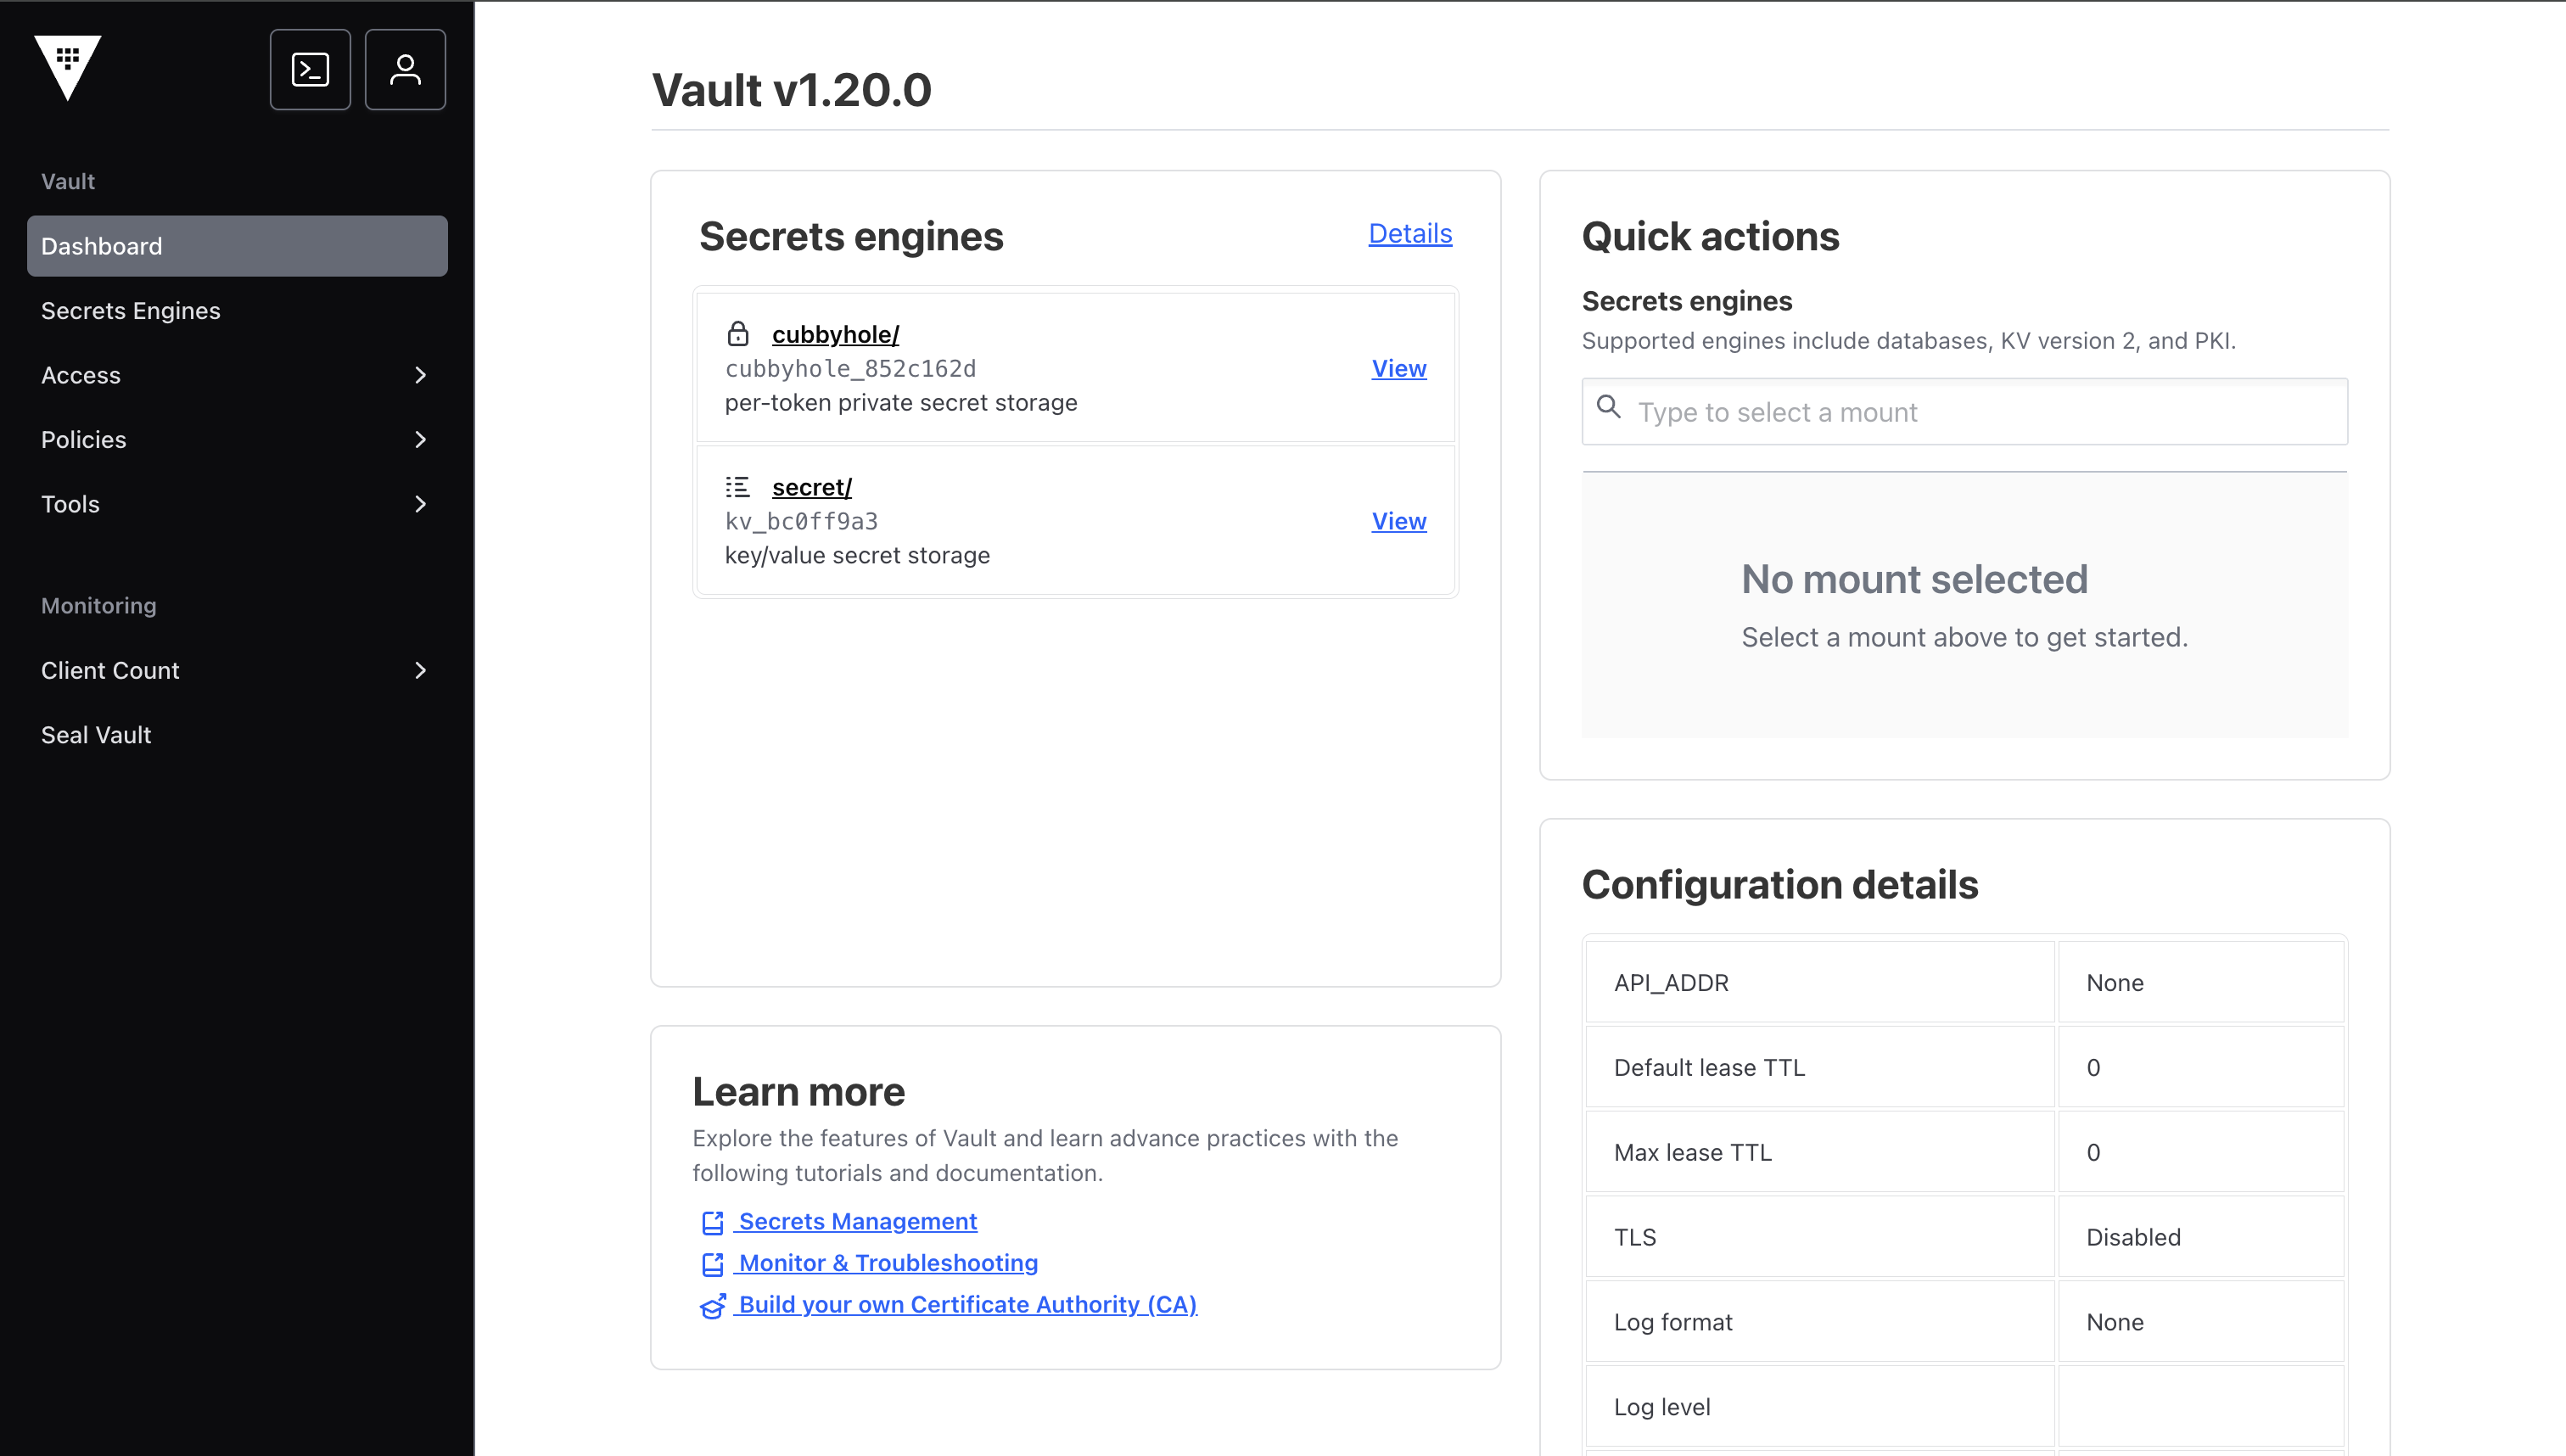The width and height of the screenshot is (2566, 1456).
Task: Click the lock icon beside cubbyhole/
Action: 738,333
